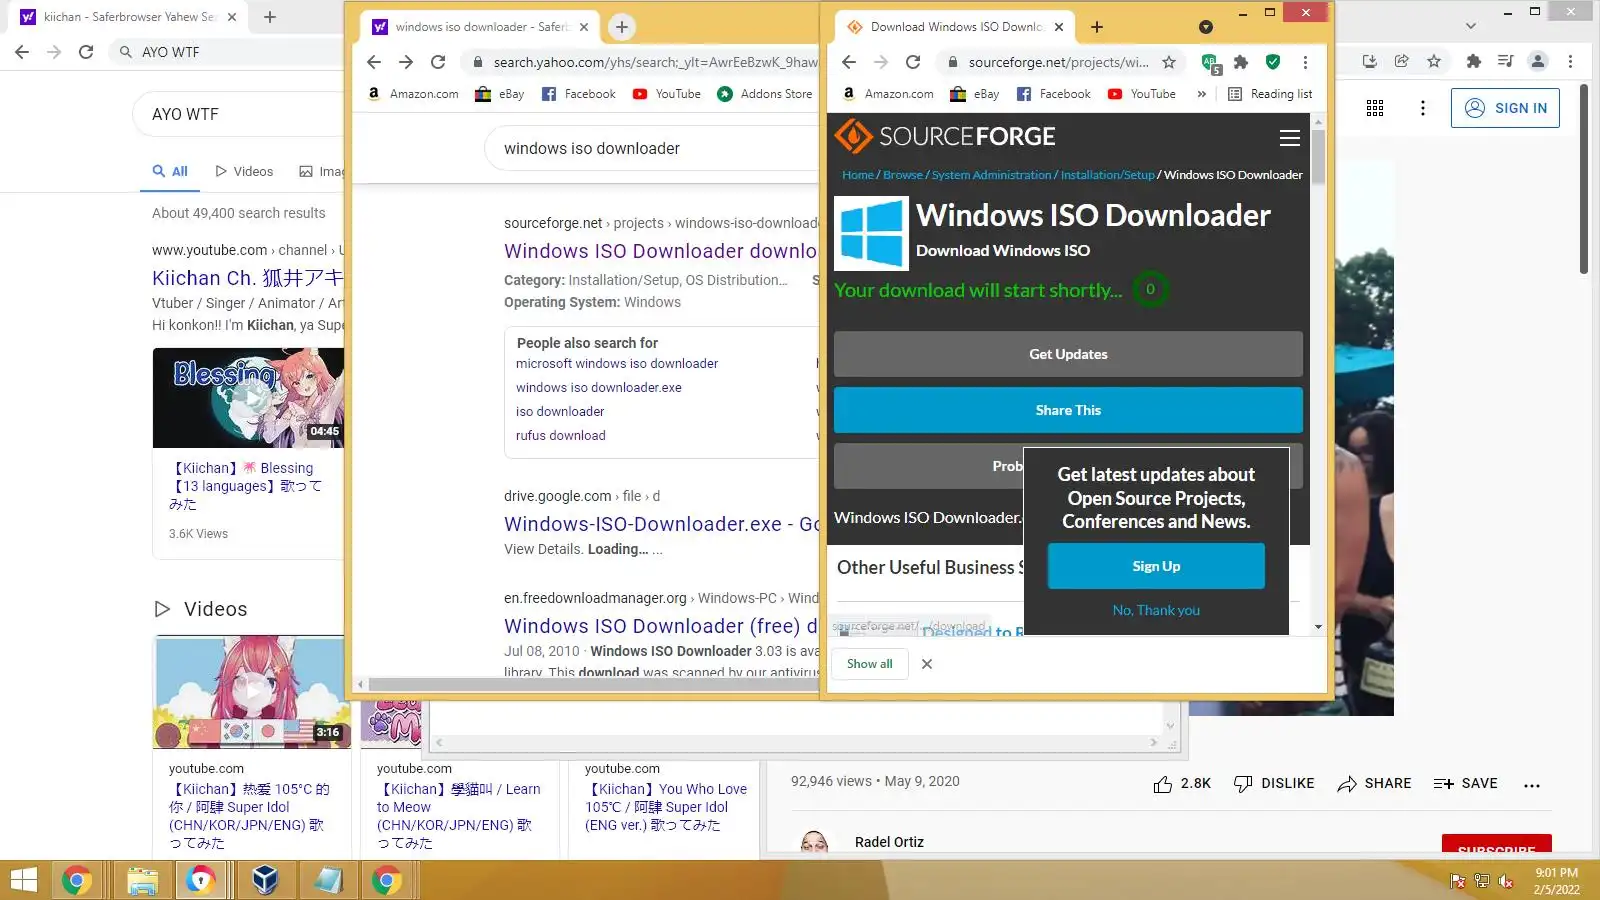This screenshot has height=900, width=1600.
Task: Click the volume icon in system tray
Action: point(1506,881)
